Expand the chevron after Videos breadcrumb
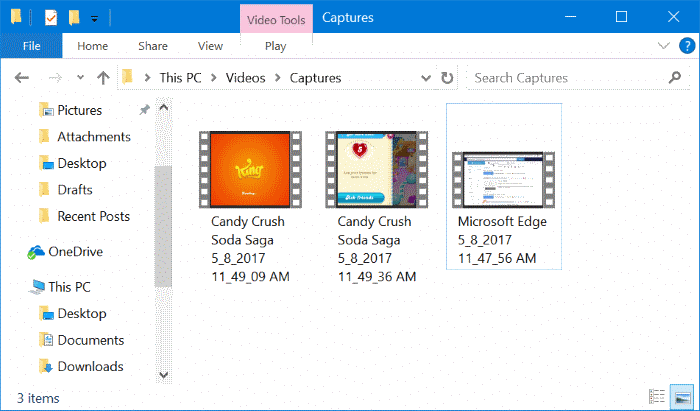 278,78
